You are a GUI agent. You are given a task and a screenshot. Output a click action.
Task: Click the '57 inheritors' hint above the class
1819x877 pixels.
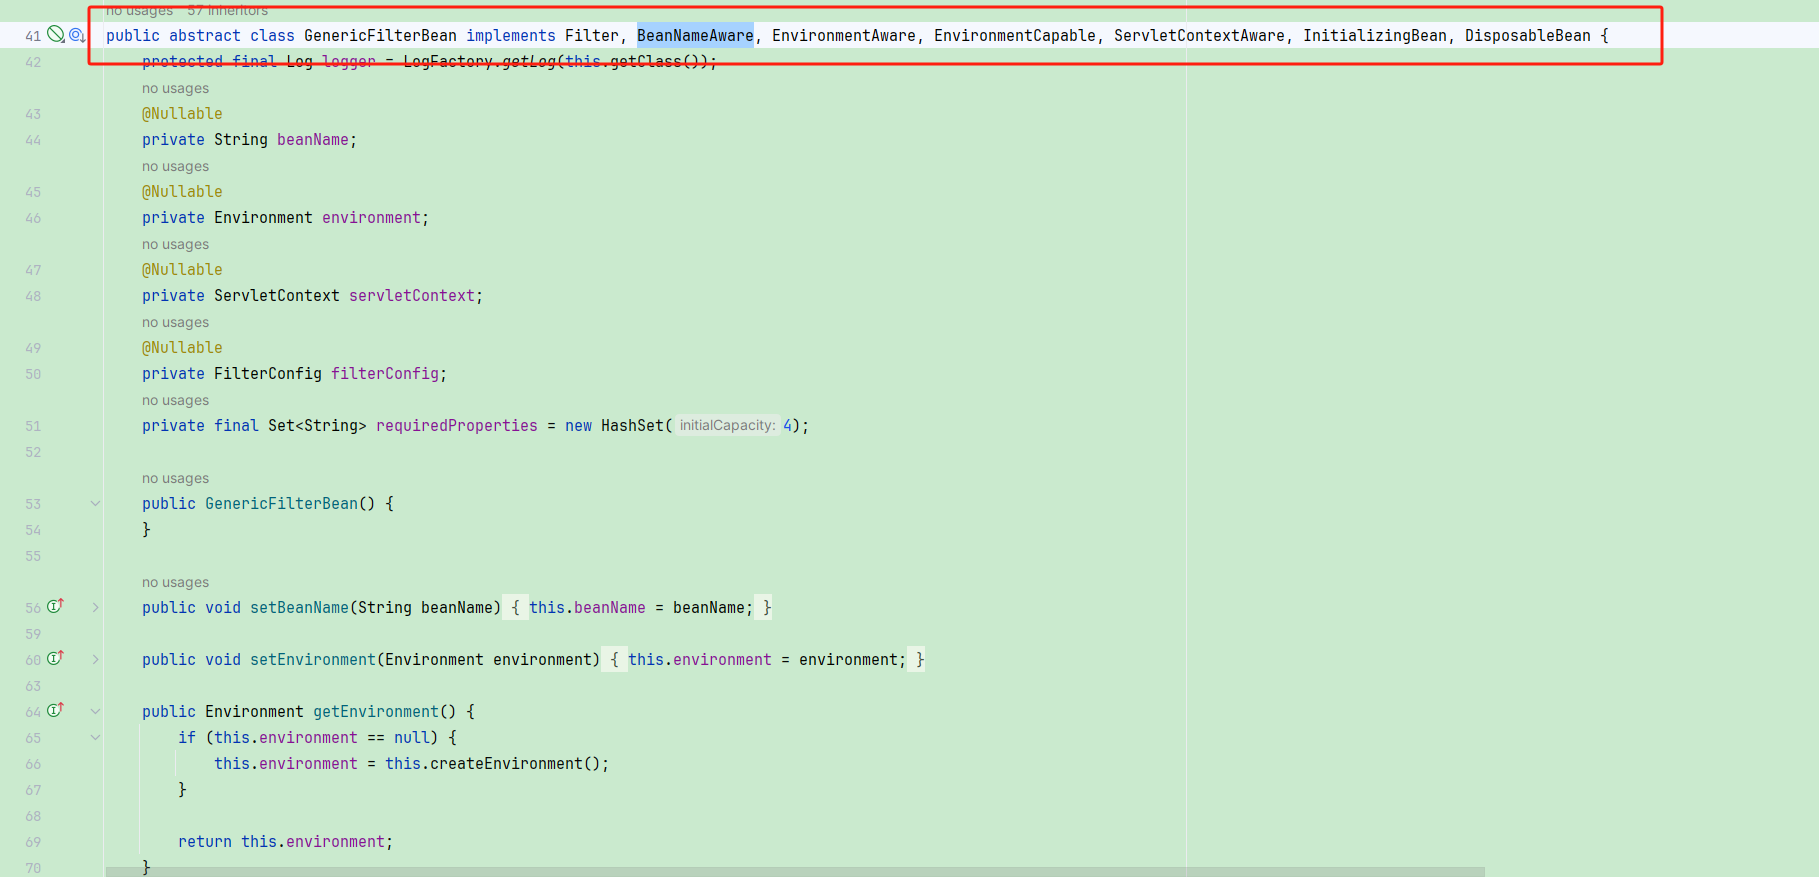point(228,10)
